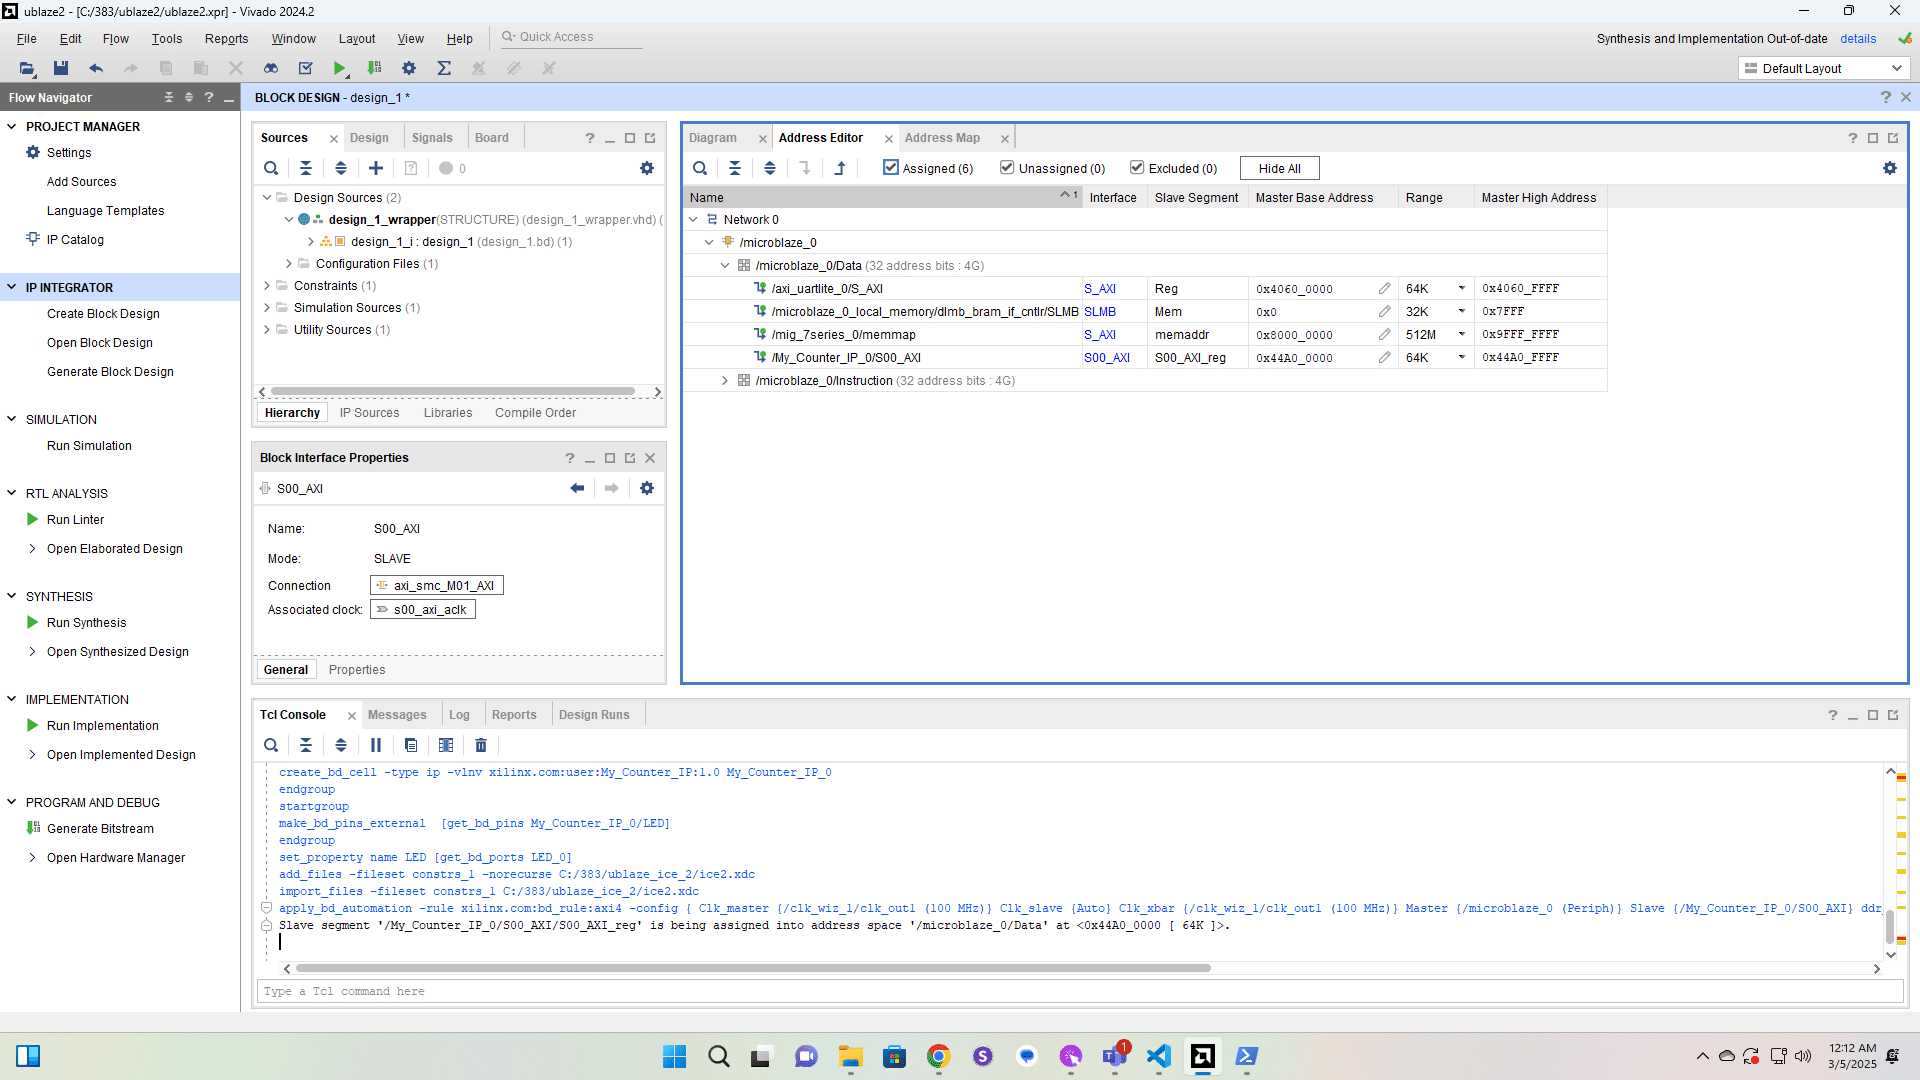Switch to the Address Map tab
This screenshot has height=1080, width=1920.
tap(942, 138)
